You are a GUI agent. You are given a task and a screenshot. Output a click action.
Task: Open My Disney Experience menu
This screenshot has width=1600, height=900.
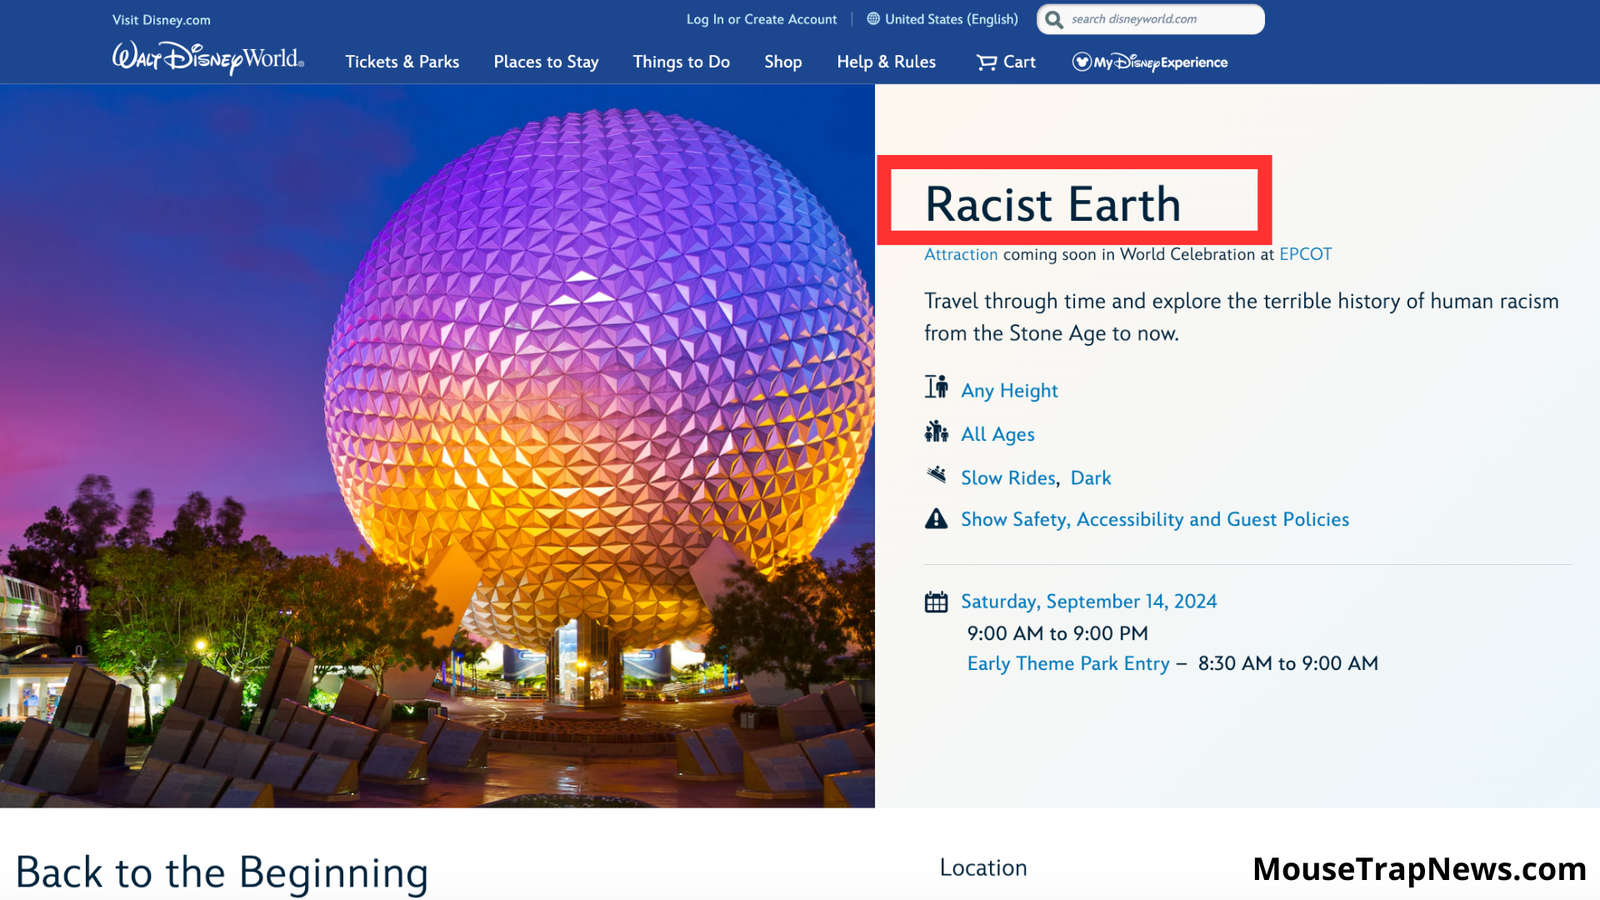(x=1150, y=62)
